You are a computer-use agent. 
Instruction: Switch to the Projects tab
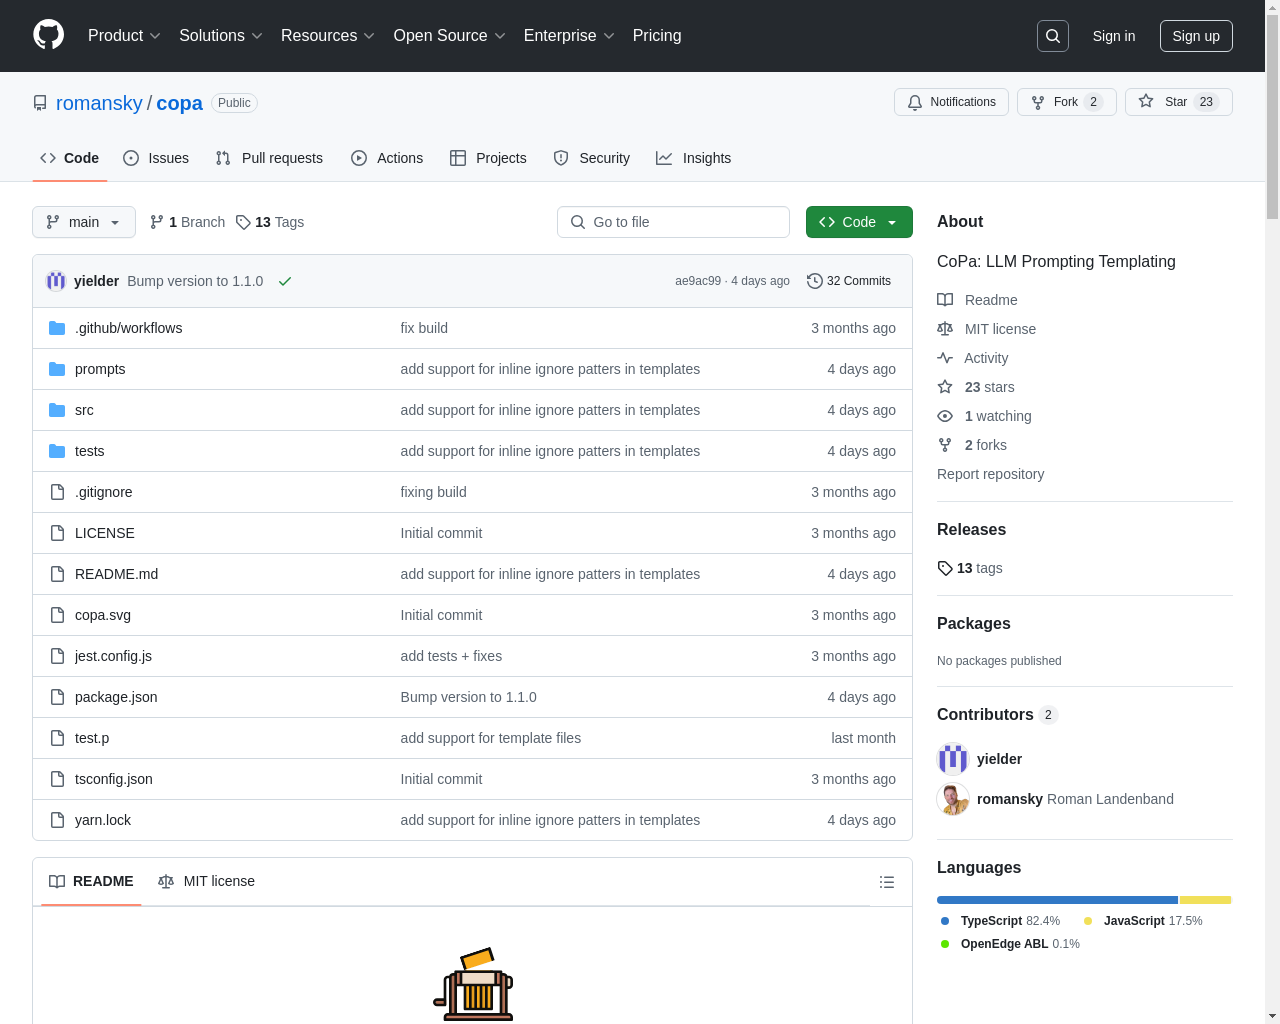click(488, 158)
